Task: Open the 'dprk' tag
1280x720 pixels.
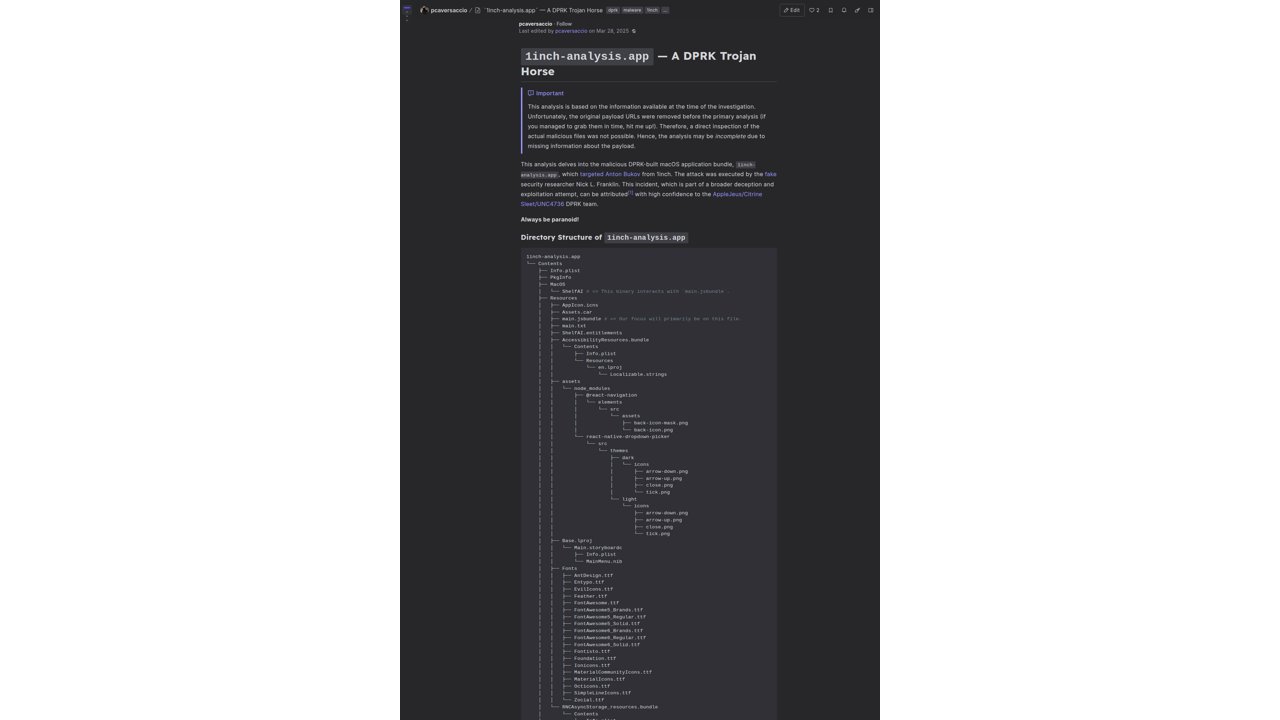Action: 613,10
